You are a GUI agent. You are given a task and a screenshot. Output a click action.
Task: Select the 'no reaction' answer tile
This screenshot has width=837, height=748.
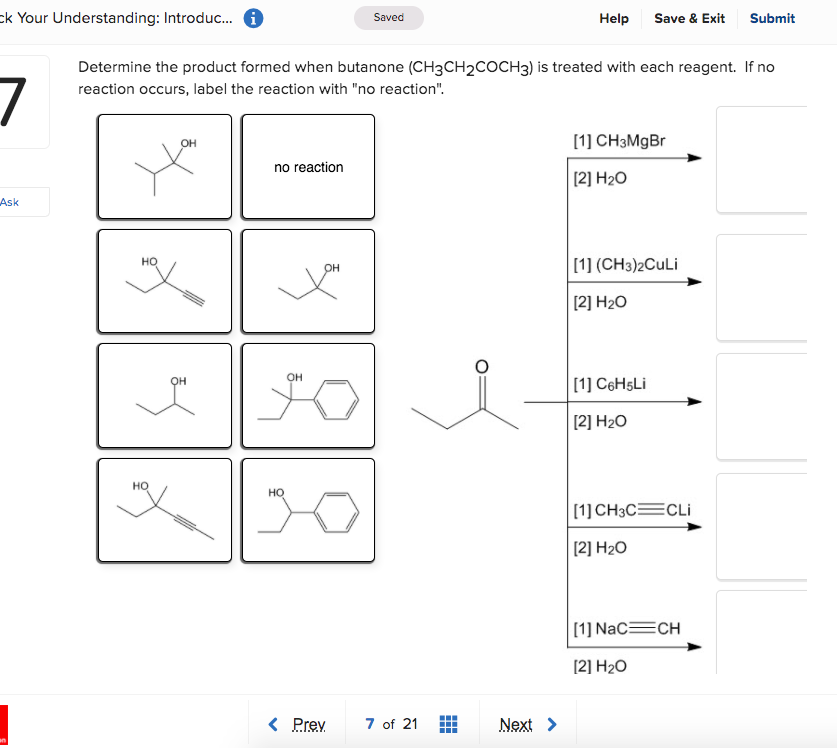[307, 166]
